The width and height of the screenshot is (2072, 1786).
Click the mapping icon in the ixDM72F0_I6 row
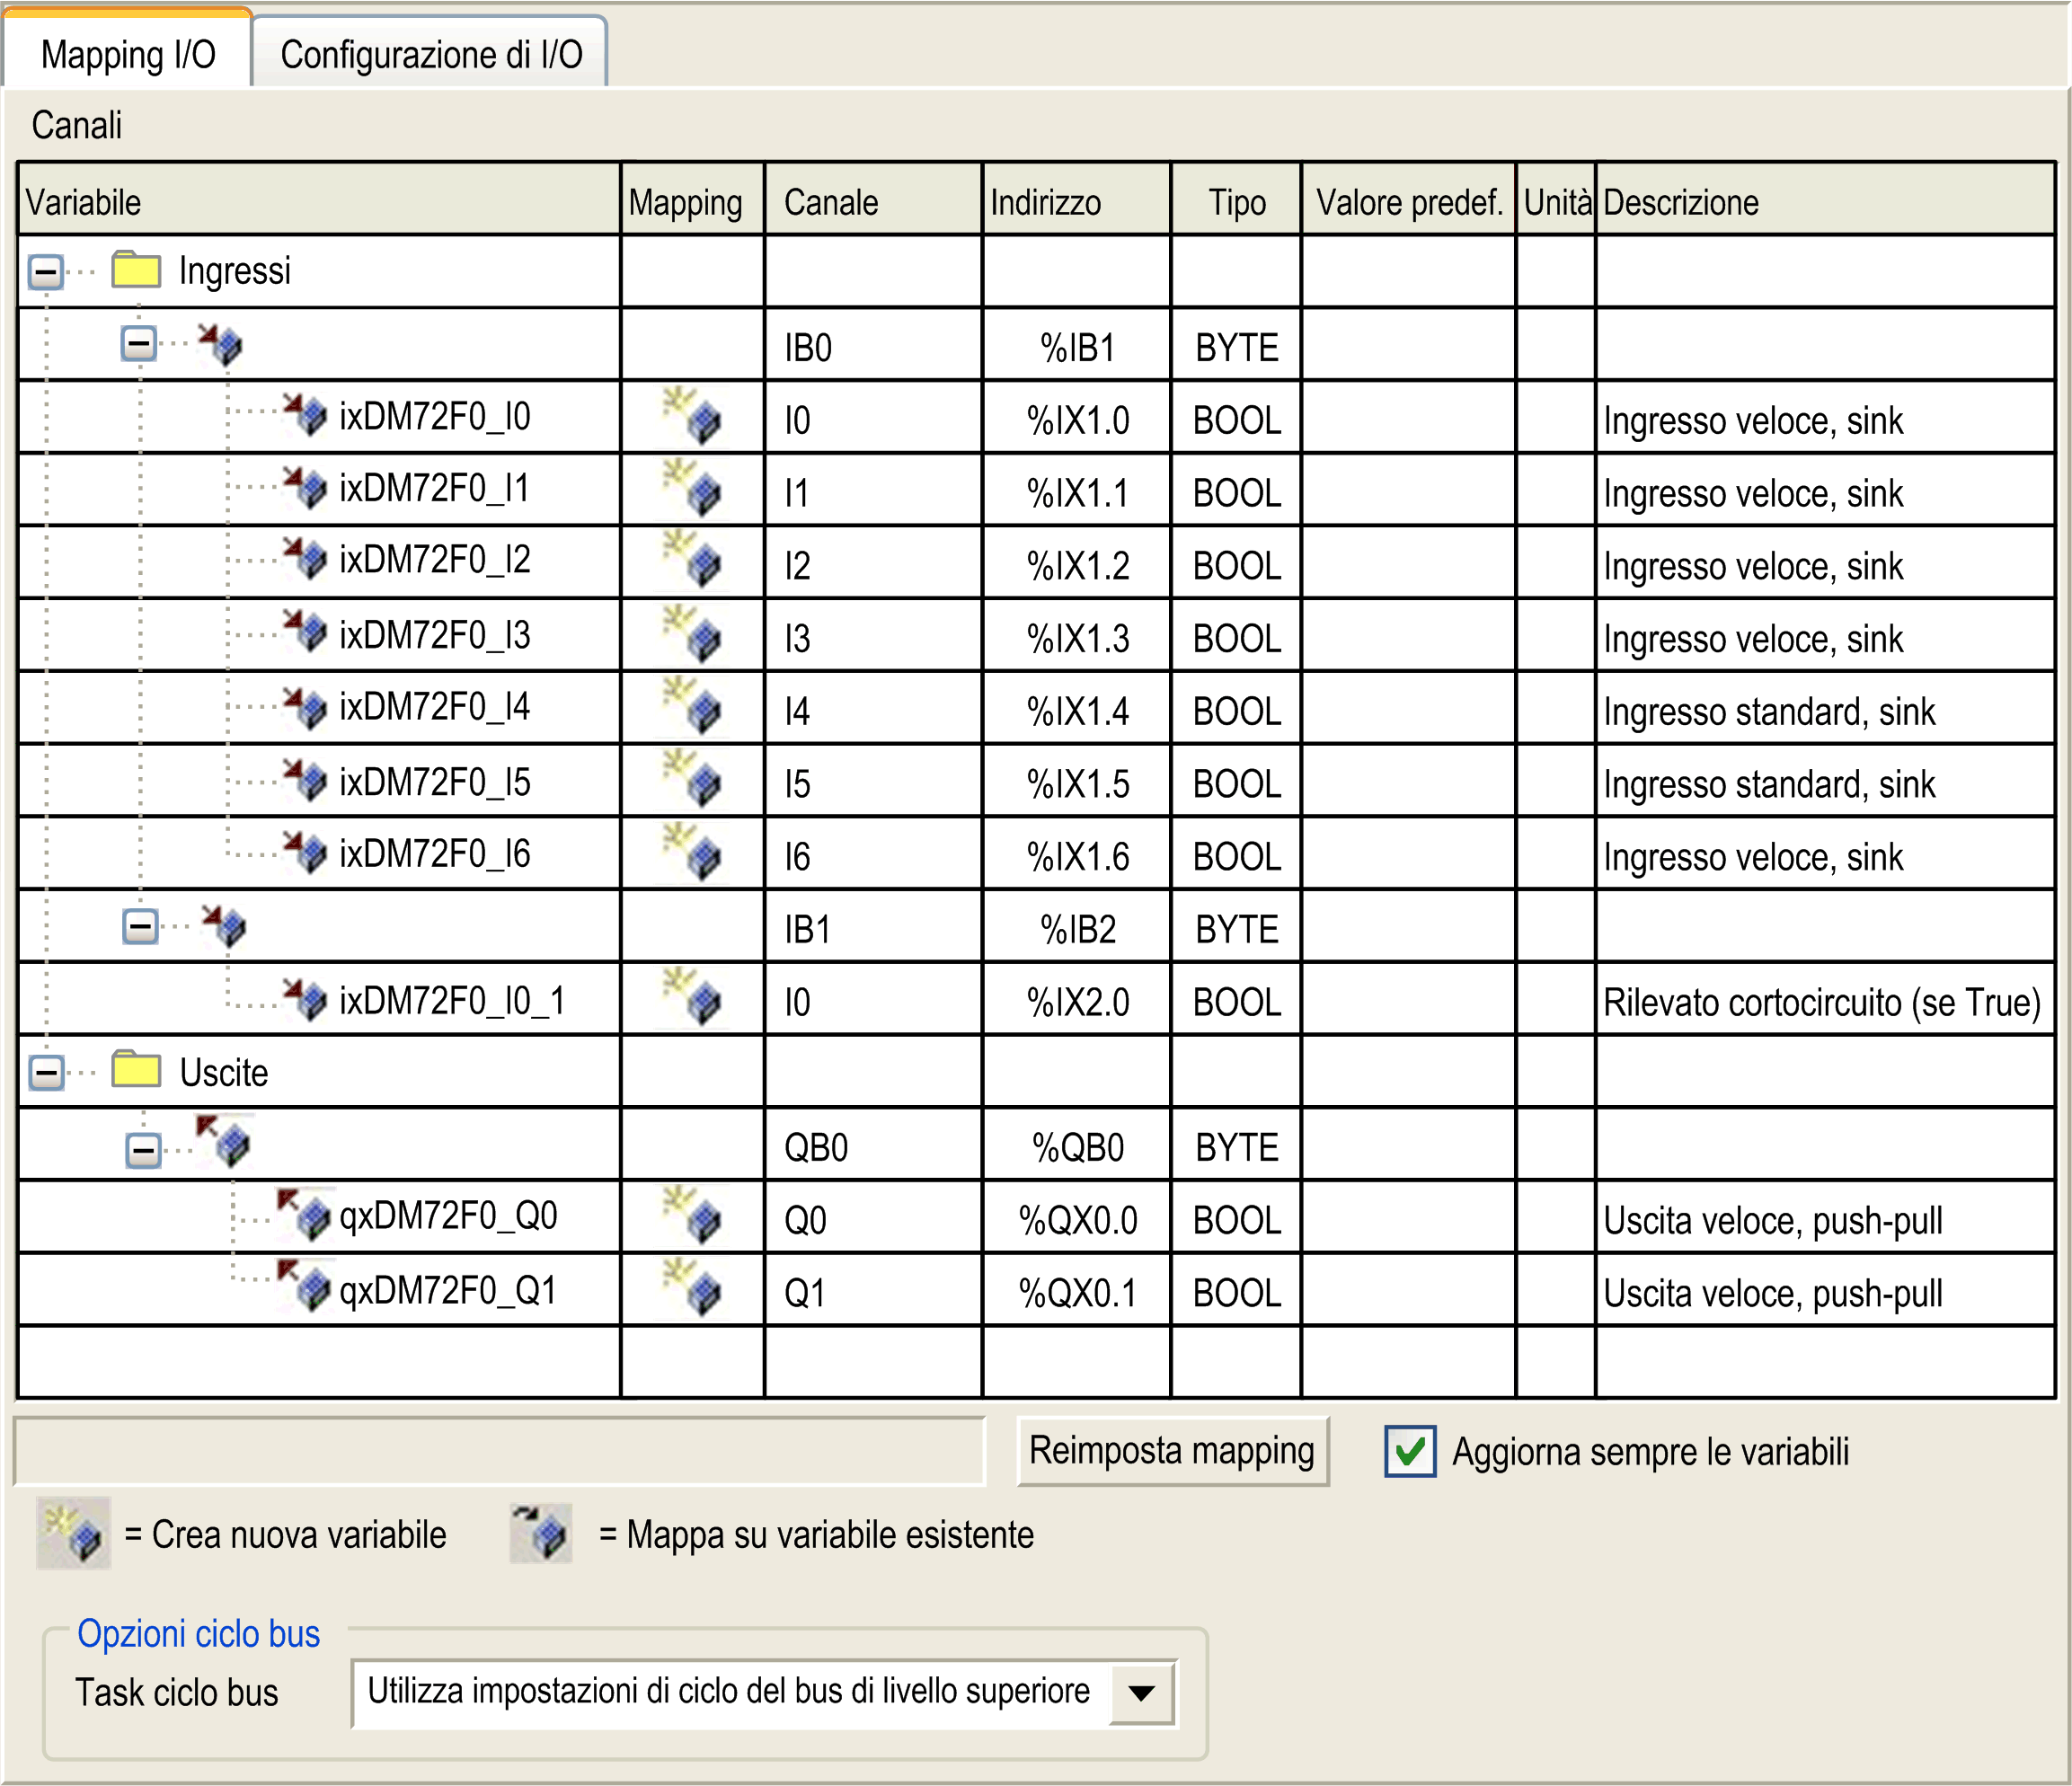coord(692,851)
